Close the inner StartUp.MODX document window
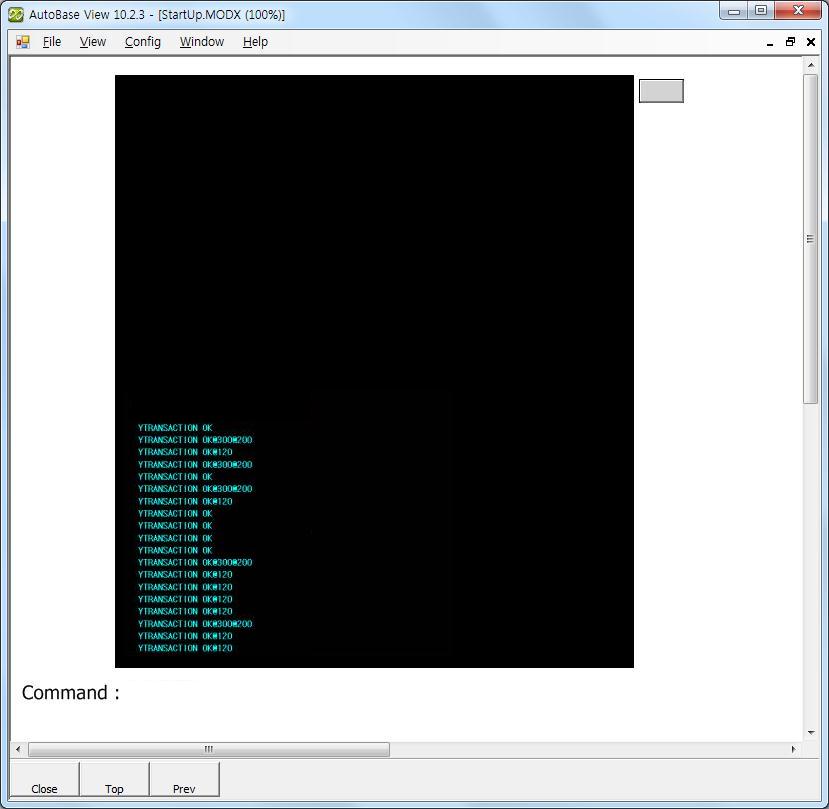 point(810,42)
